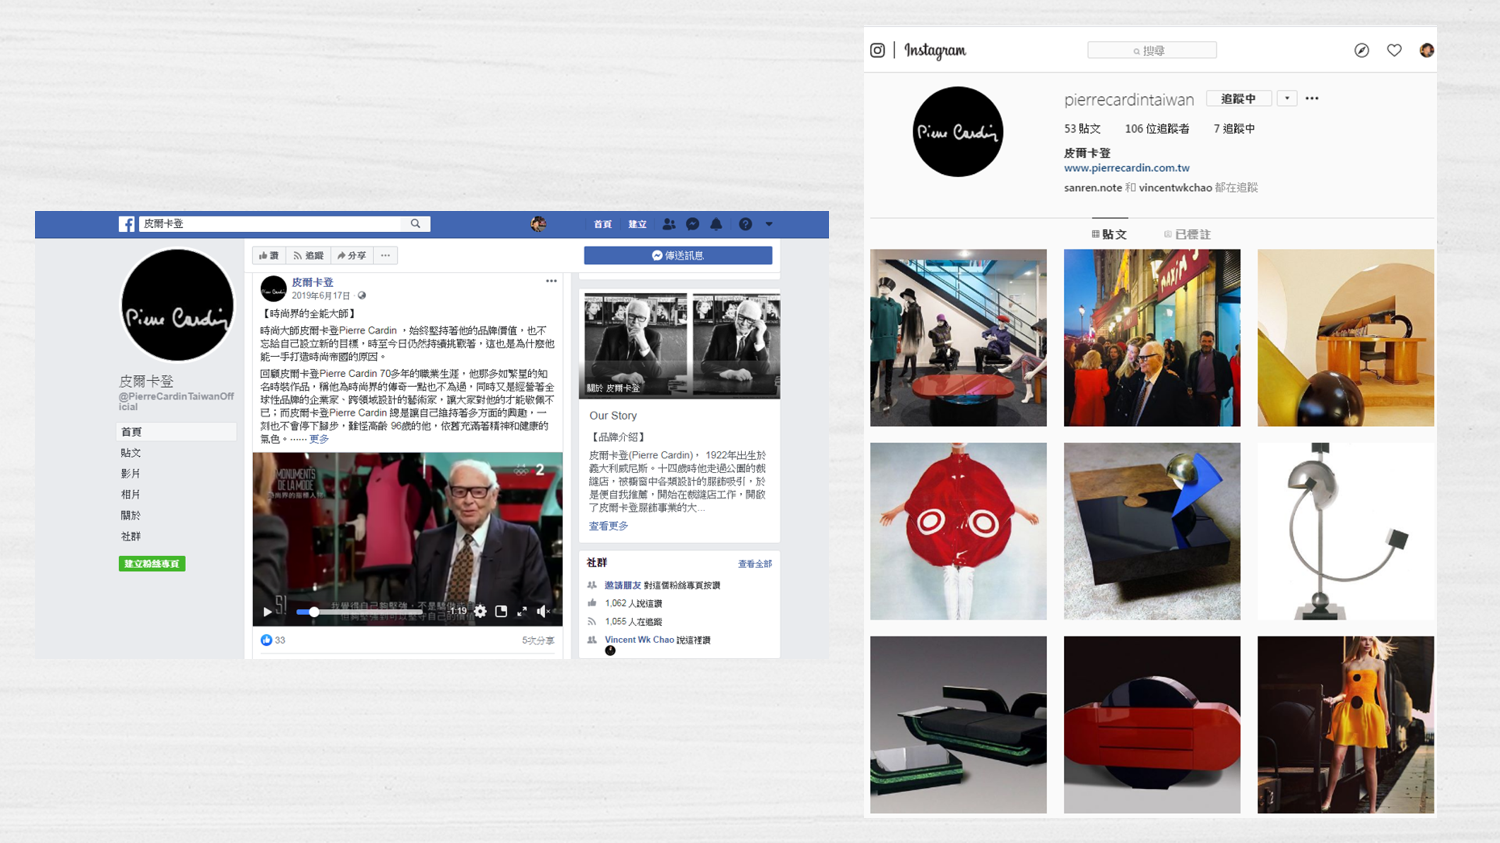Open www.pierrecardin.com.tw link
1500x843 pixels.
tap(1126, 168)
